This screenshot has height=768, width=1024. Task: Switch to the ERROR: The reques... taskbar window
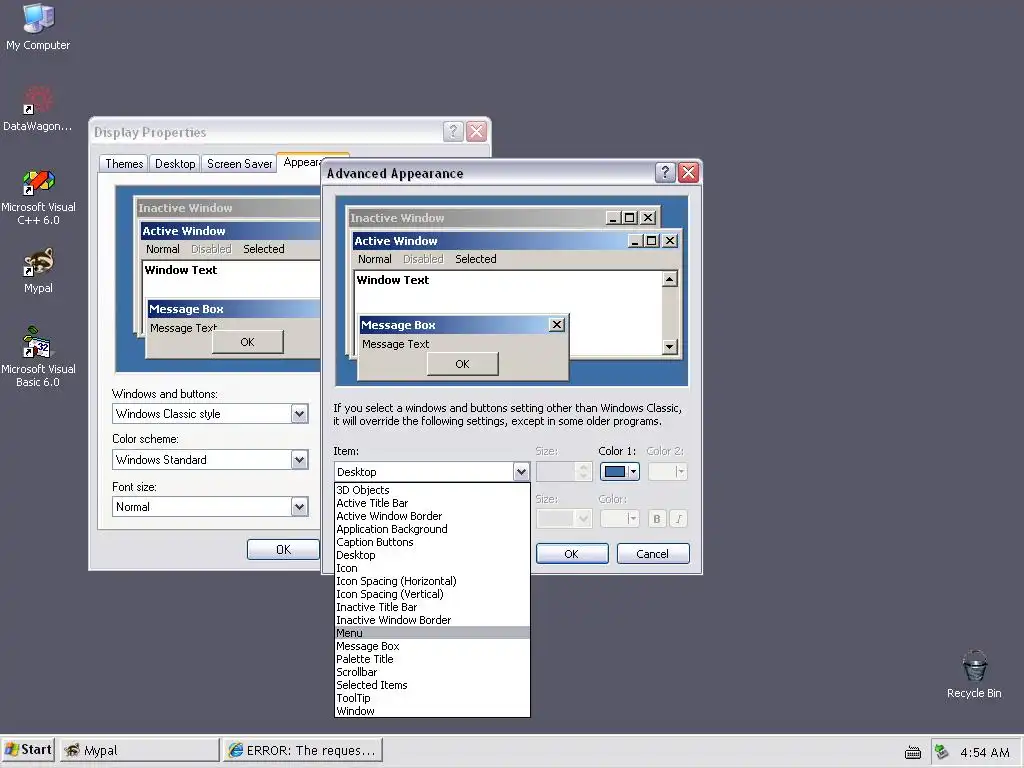click(x=302, y=750)
